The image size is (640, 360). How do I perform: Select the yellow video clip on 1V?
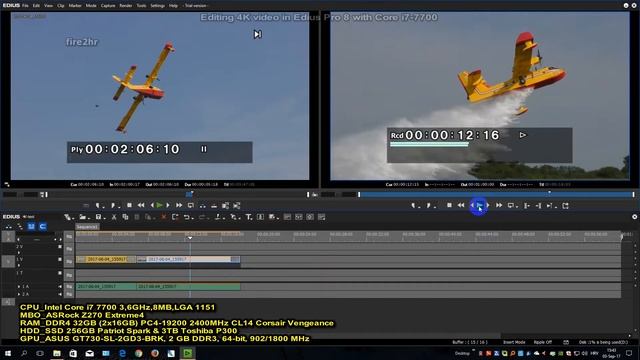click(x=106, y=259)
